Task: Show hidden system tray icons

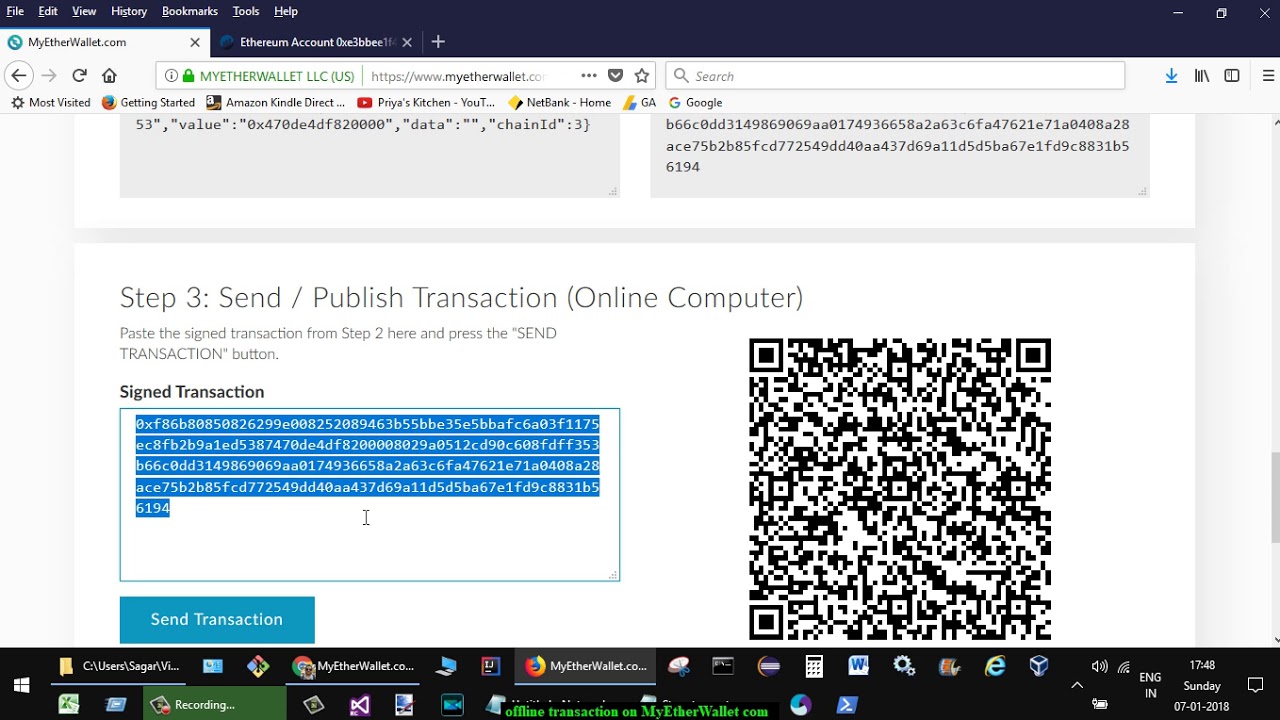Action: [1077, 686]
